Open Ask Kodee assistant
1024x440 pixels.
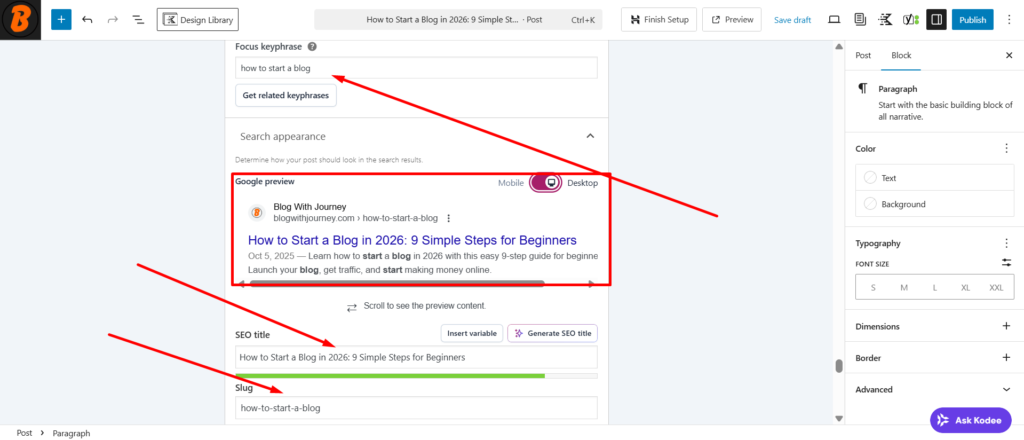[970, 420]
